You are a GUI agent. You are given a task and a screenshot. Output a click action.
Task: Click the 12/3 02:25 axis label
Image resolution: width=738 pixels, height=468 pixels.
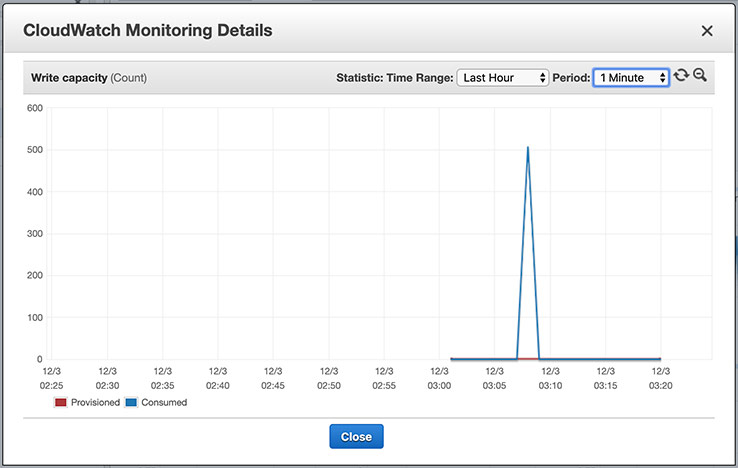[x=51, y=379]
